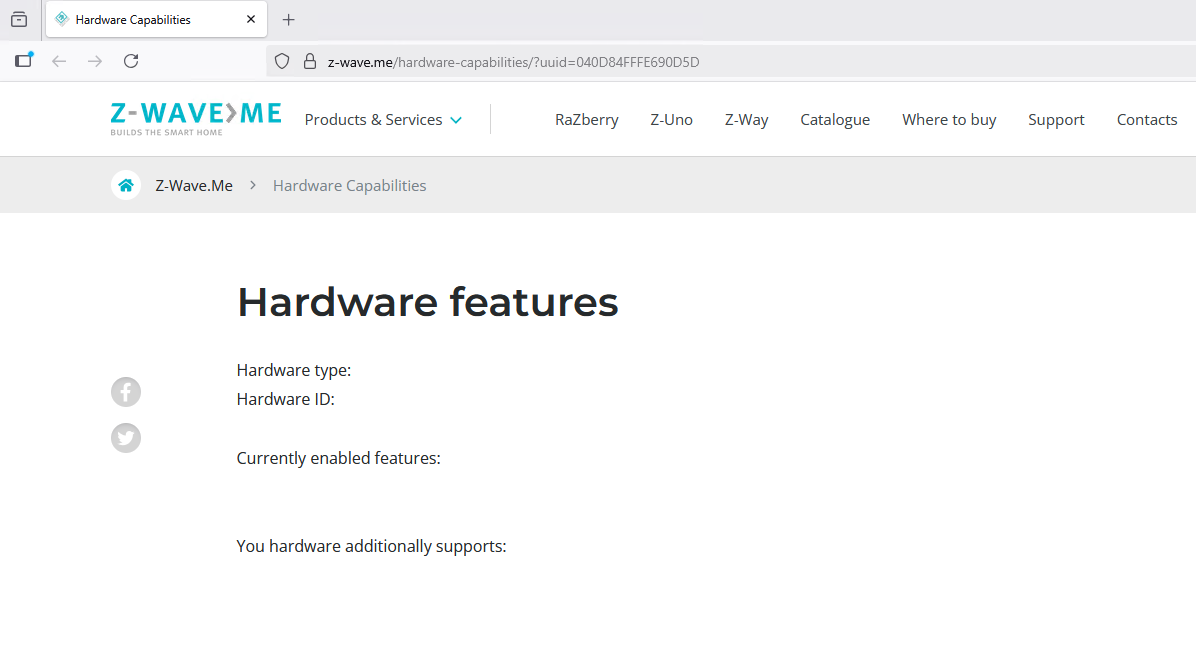1196x650 pixels.
Task: Click the shield tracking protection icon
Action: tap(282, 61)
